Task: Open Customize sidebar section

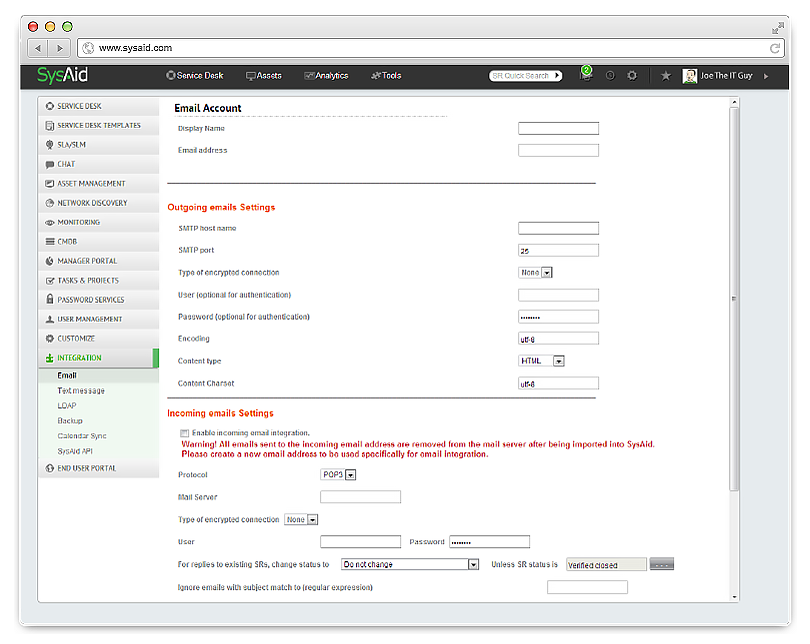Action: tap(99, 338)
